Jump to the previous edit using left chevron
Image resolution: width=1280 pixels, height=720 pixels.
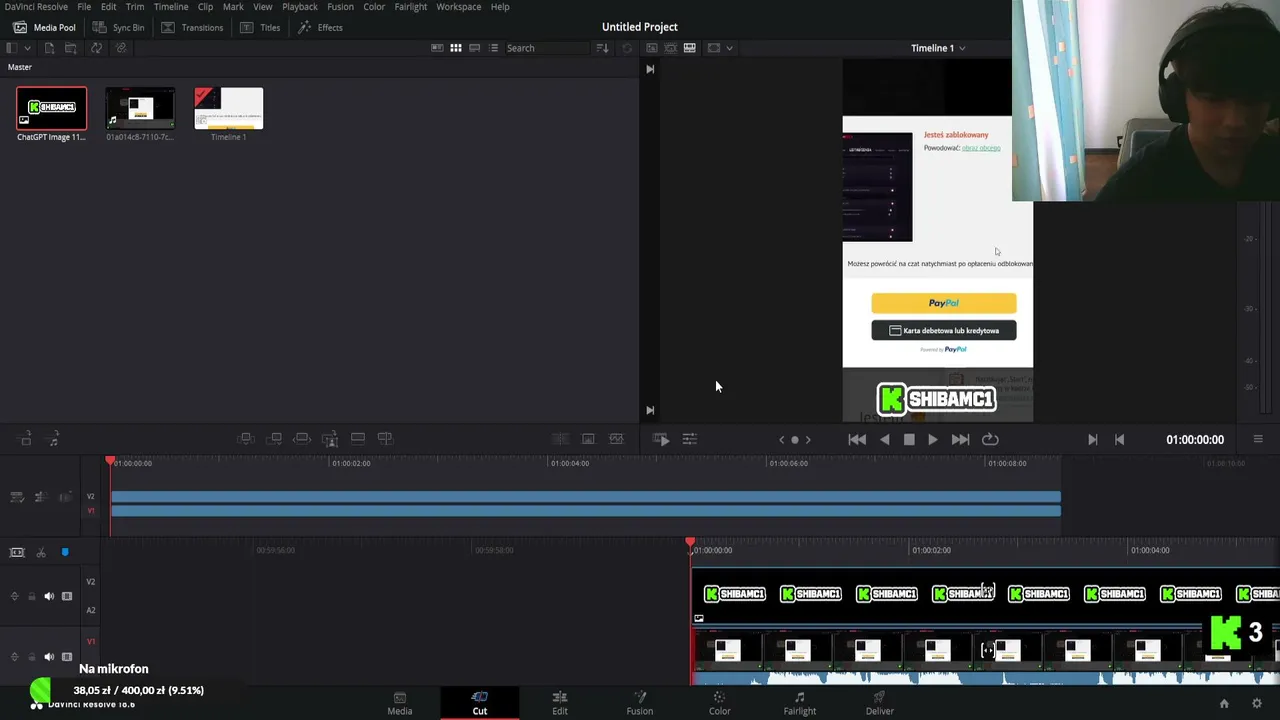point(782,439)
